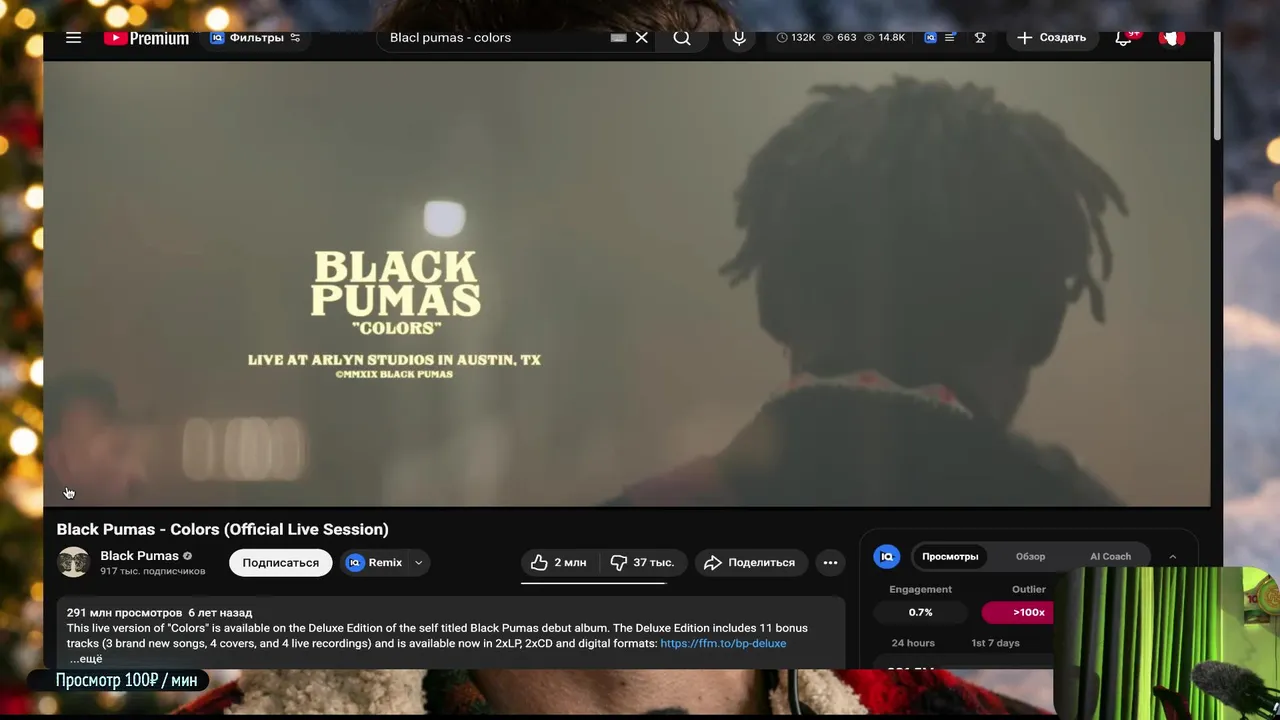
Task: Open the Black Pumas channel name link
Action: point(139,556)
